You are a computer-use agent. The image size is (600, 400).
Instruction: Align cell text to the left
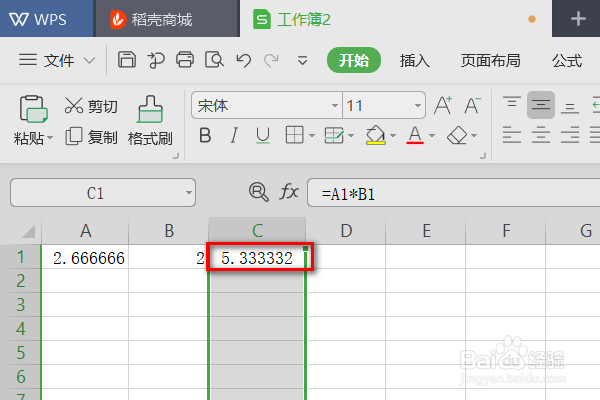512,135
